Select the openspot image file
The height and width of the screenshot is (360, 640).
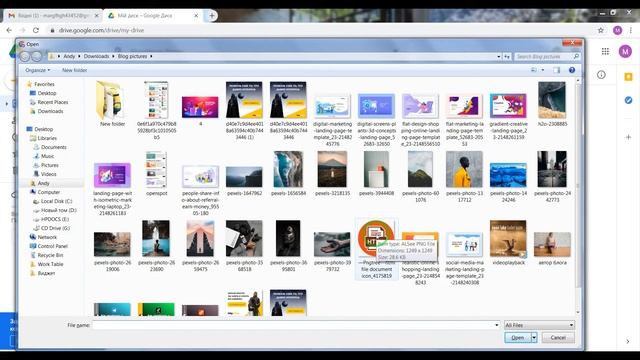[156, 173]
